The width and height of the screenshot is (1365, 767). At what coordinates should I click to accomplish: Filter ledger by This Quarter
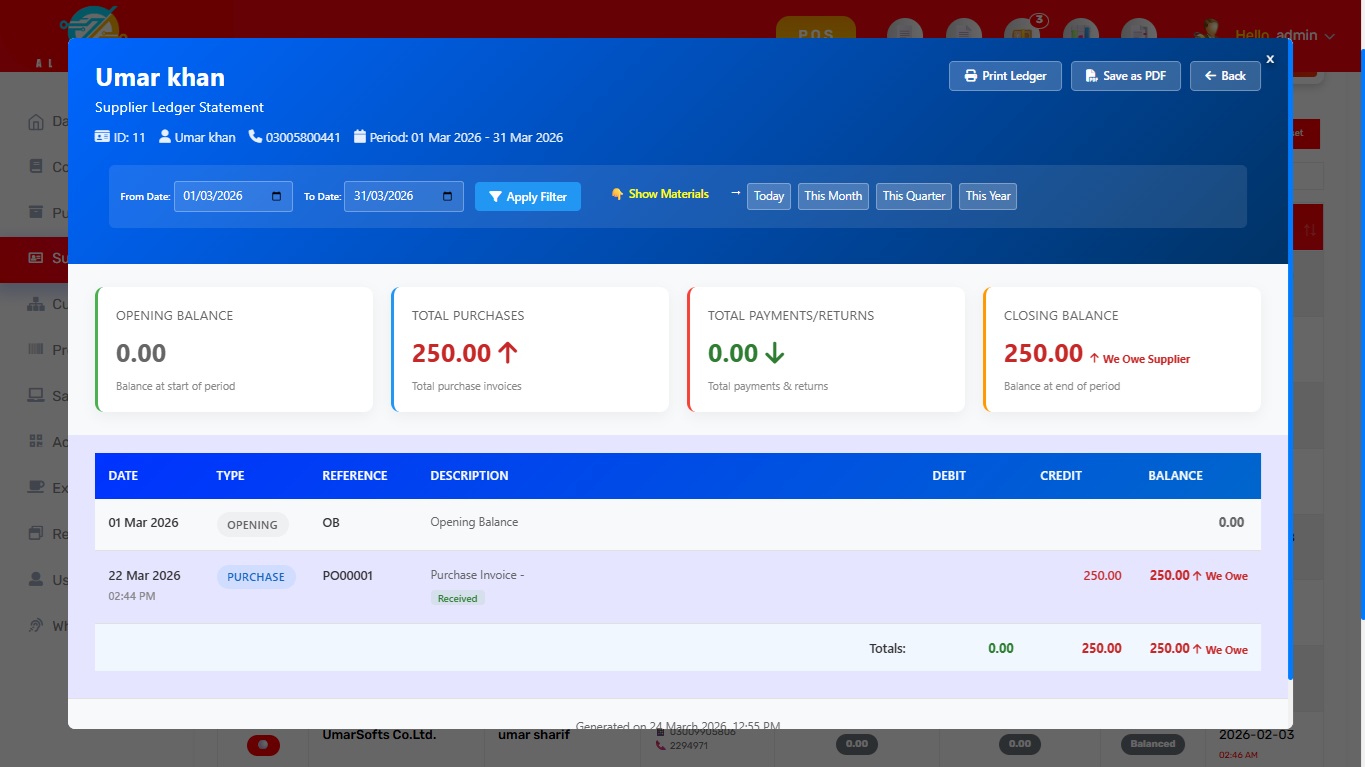click(913, 196)
